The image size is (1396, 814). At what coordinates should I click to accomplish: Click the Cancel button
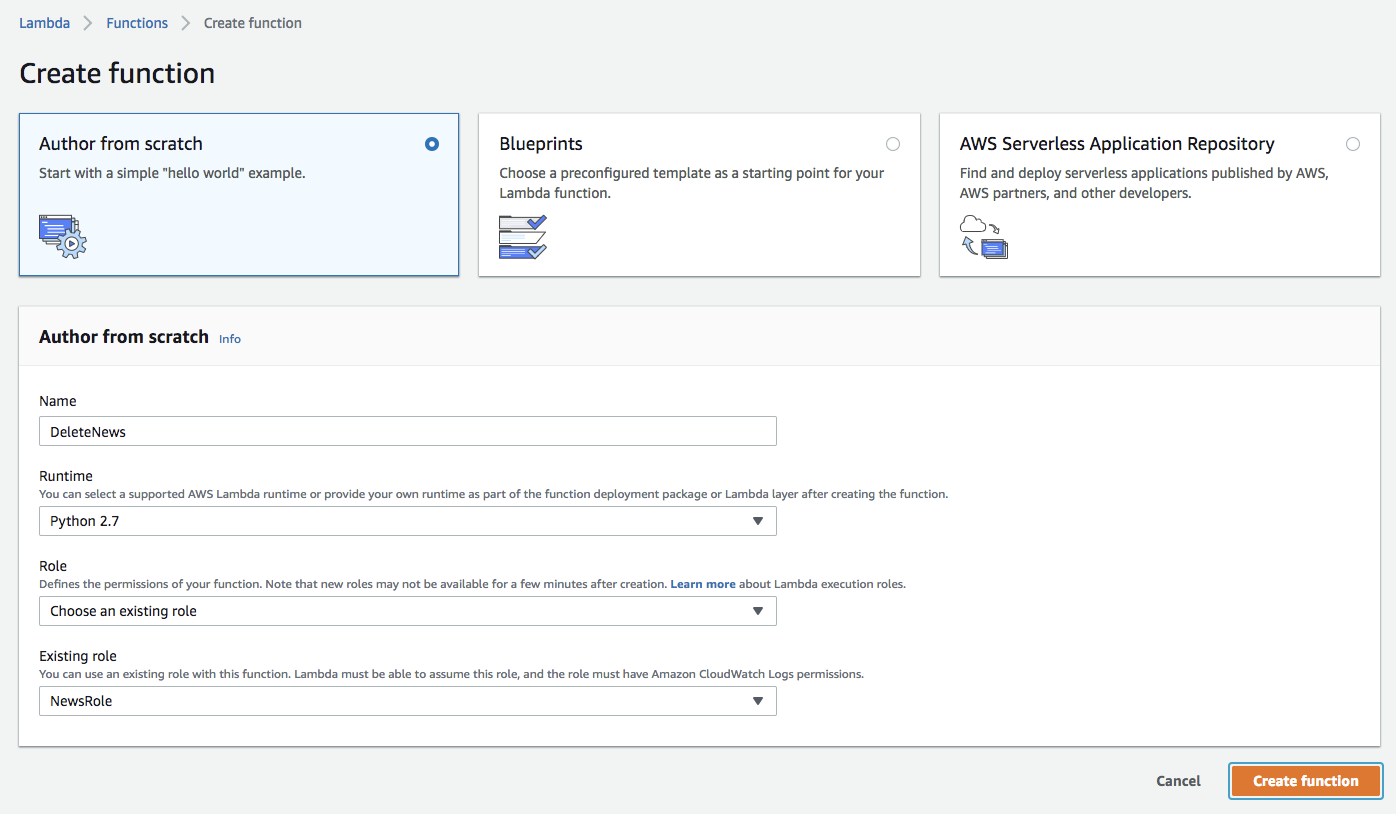1179,781
